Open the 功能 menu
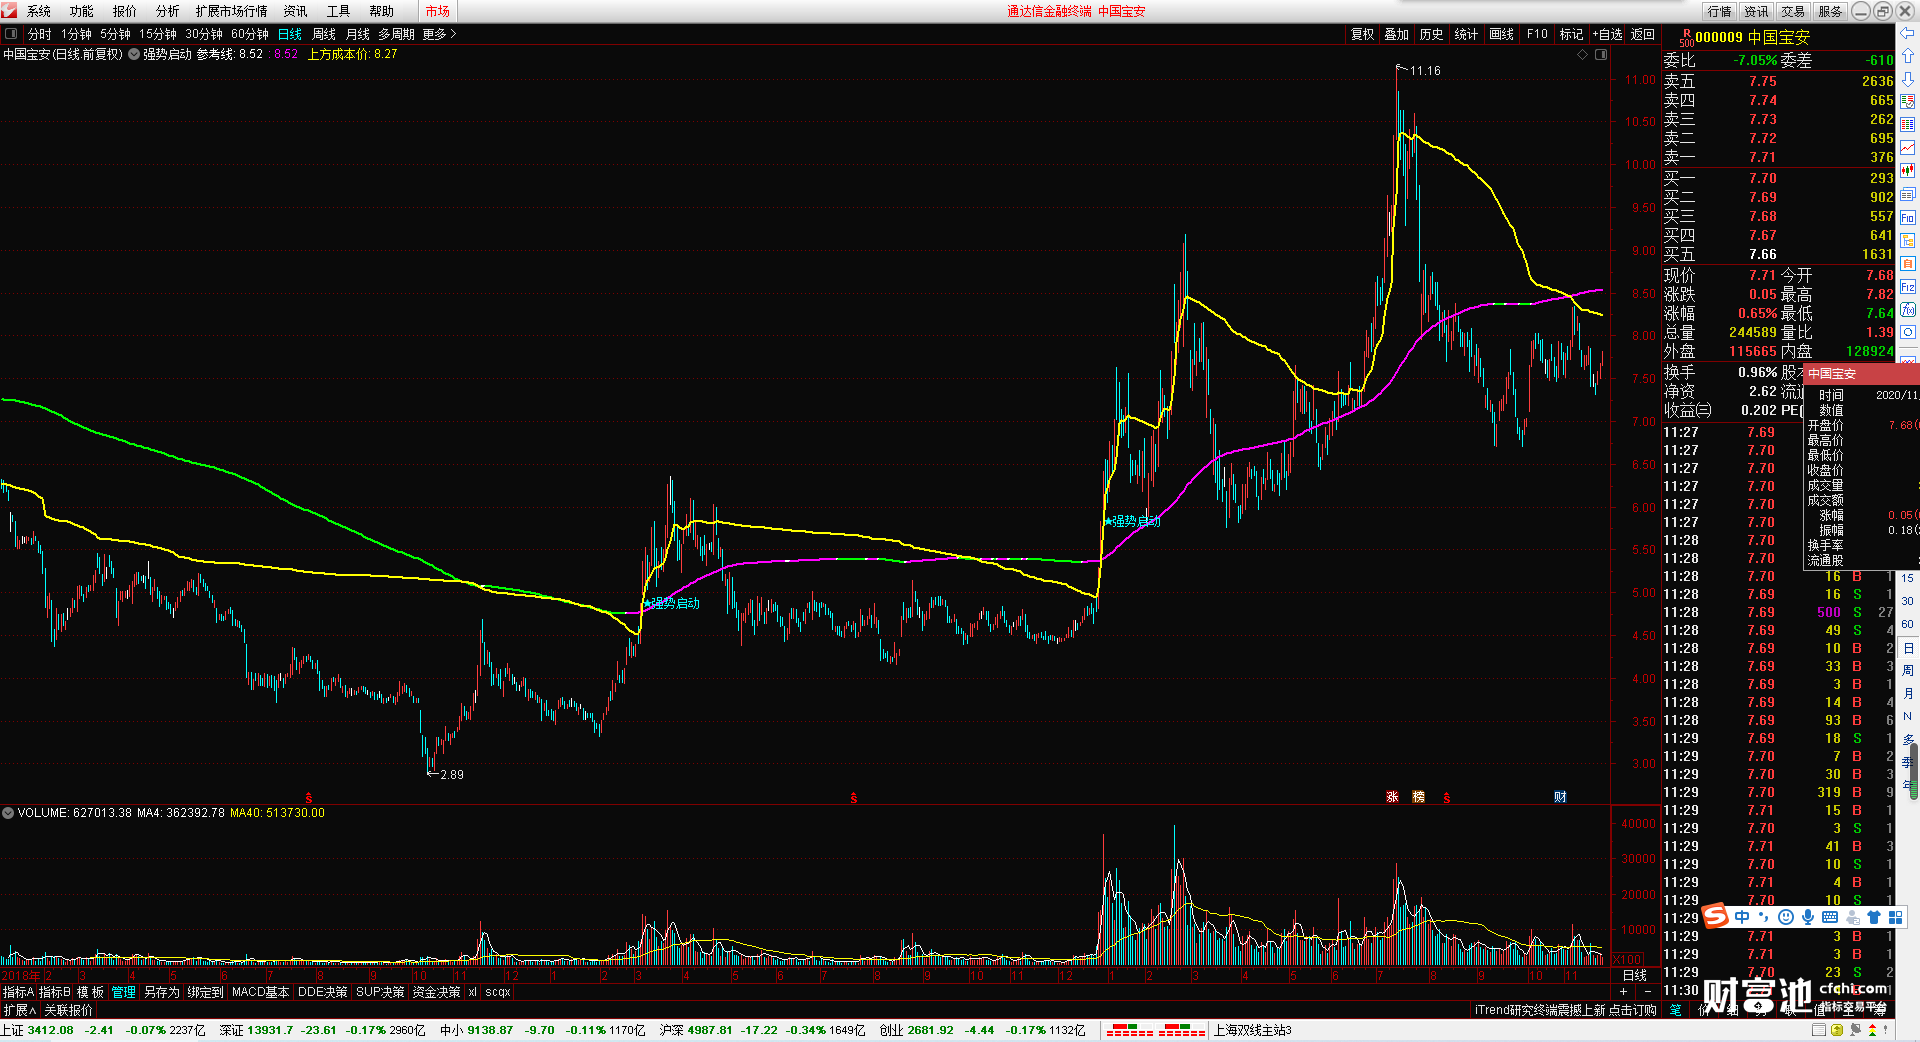The image size is (1920, 1042). click(82, 11)
